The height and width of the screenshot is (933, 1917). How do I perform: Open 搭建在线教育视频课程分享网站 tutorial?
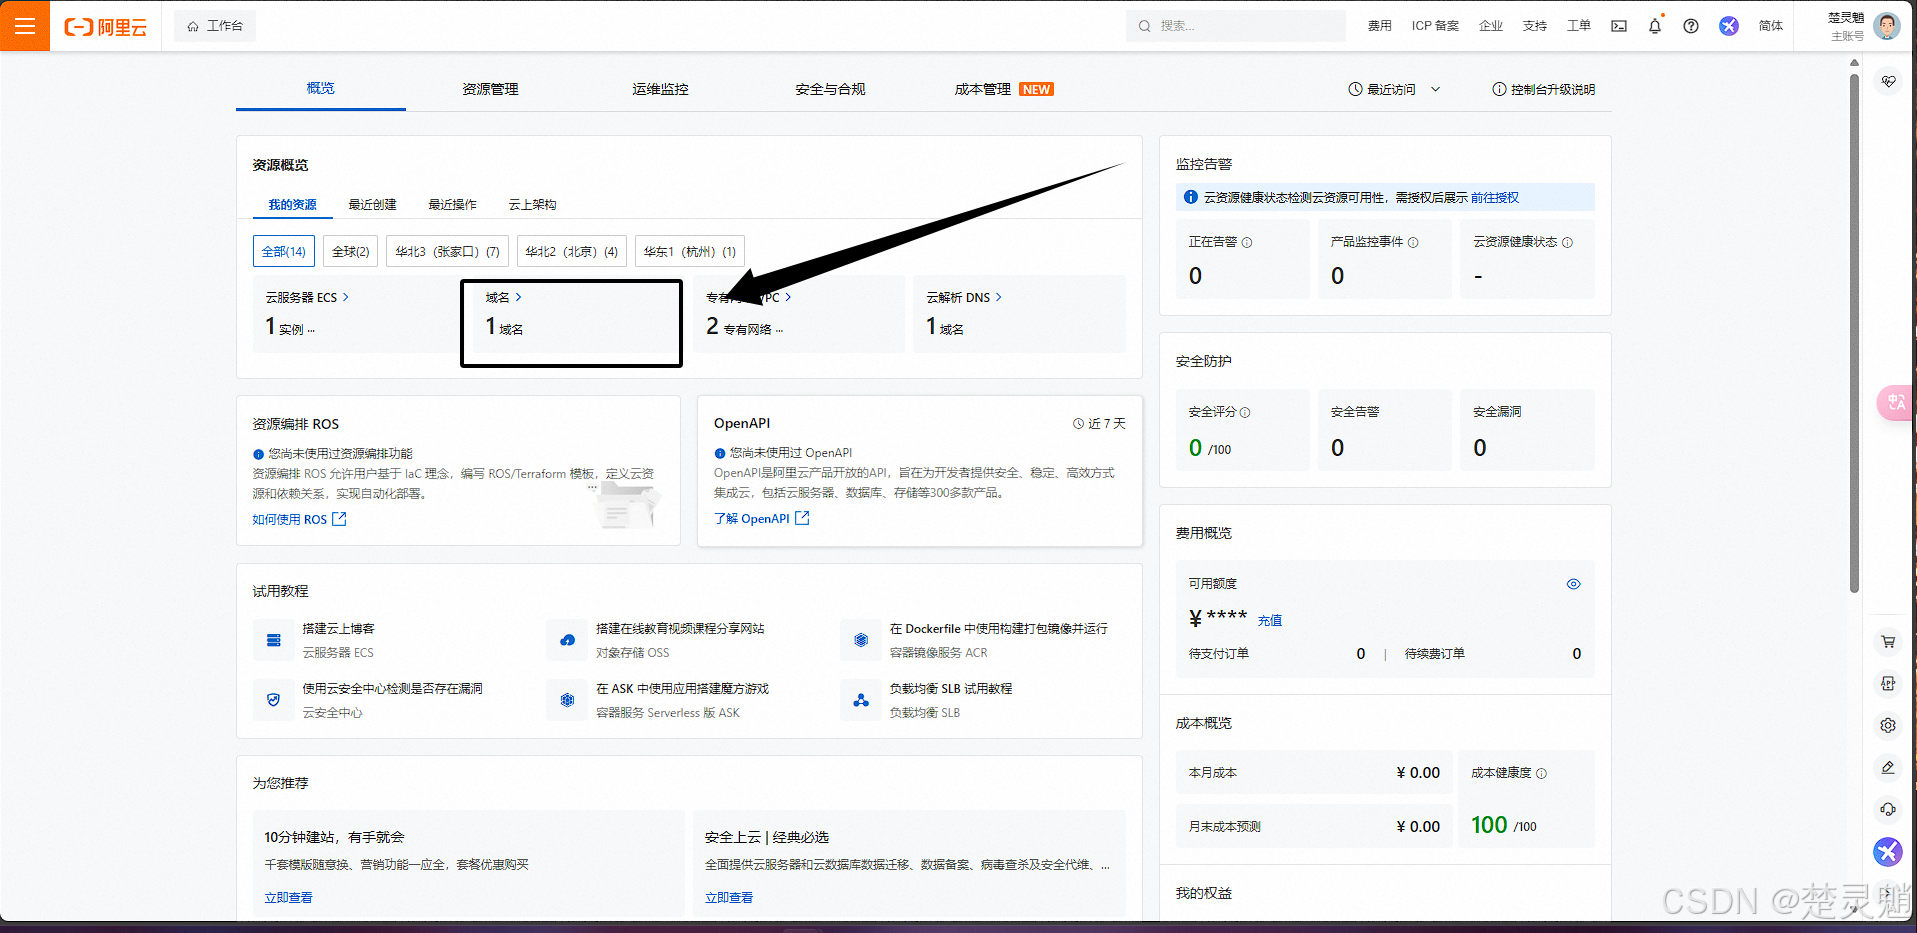pos(680,628)
